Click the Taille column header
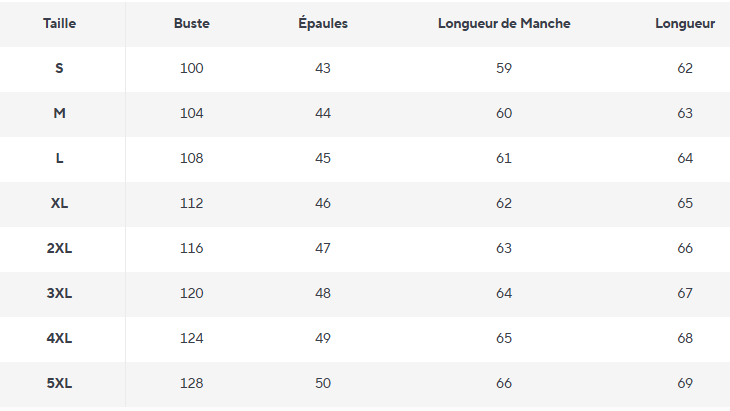The image size is (730, 411). (x=59, y=24)
